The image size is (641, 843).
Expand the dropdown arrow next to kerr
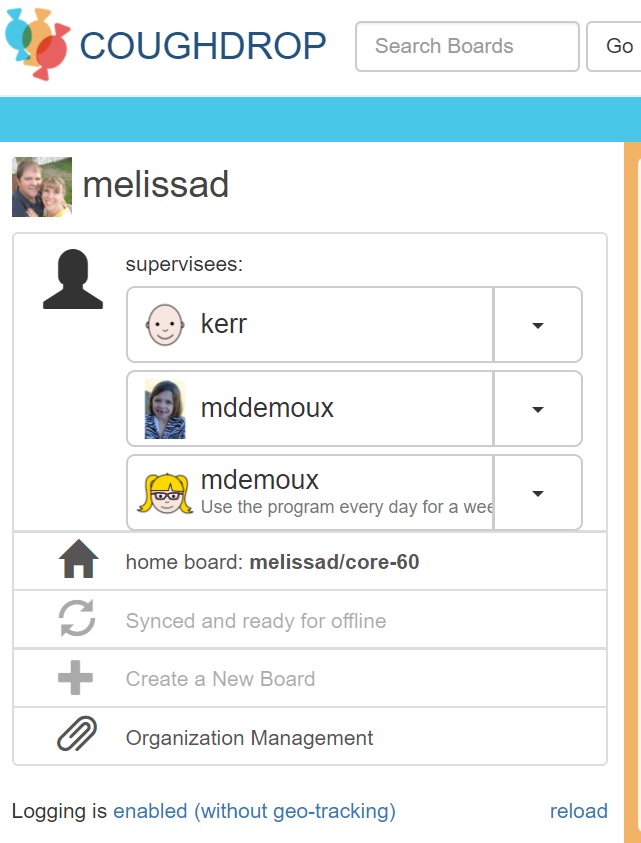[537, 325]
